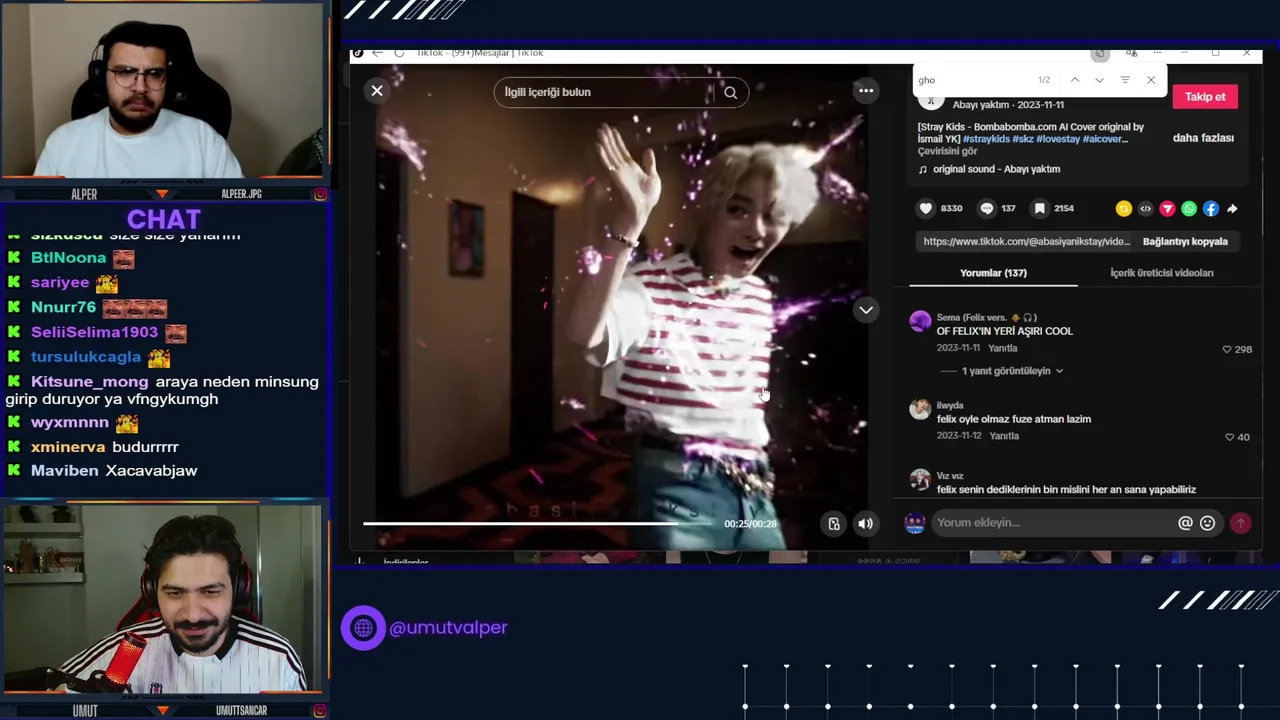Open the emoji picker in comment box
Image resolution: width=1280 pixels, height=720 pixels.
coord(1207,523)
